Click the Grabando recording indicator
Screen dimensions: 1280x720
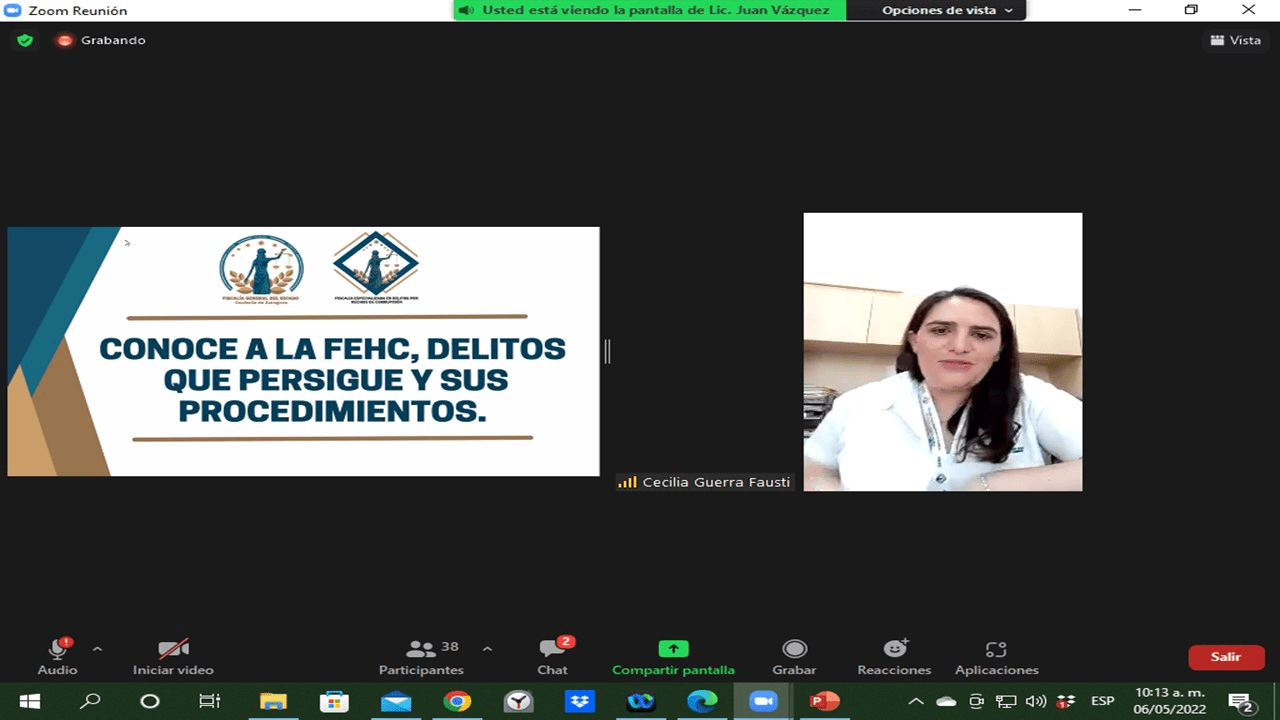(x=101, y=40)
